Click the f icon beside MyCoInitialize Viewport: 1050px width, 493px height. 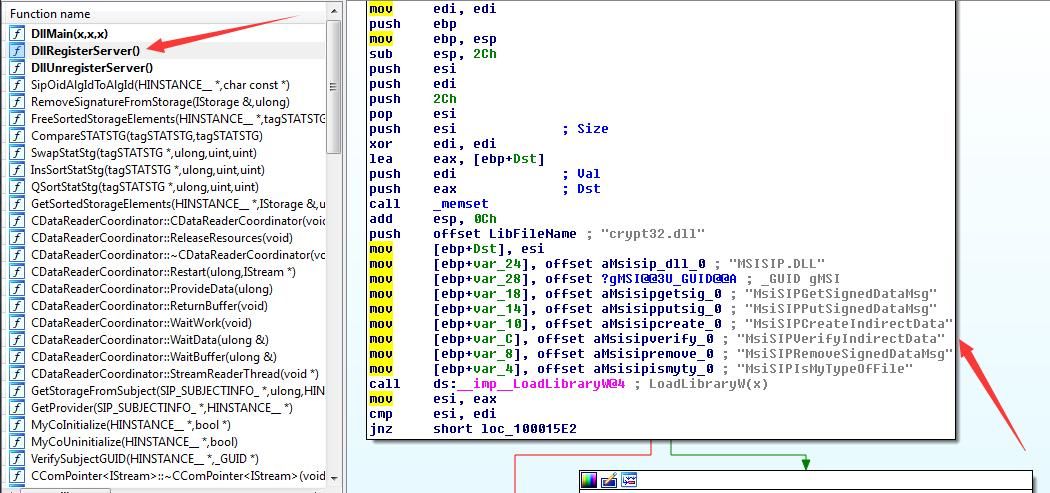(x=16, y=425)
